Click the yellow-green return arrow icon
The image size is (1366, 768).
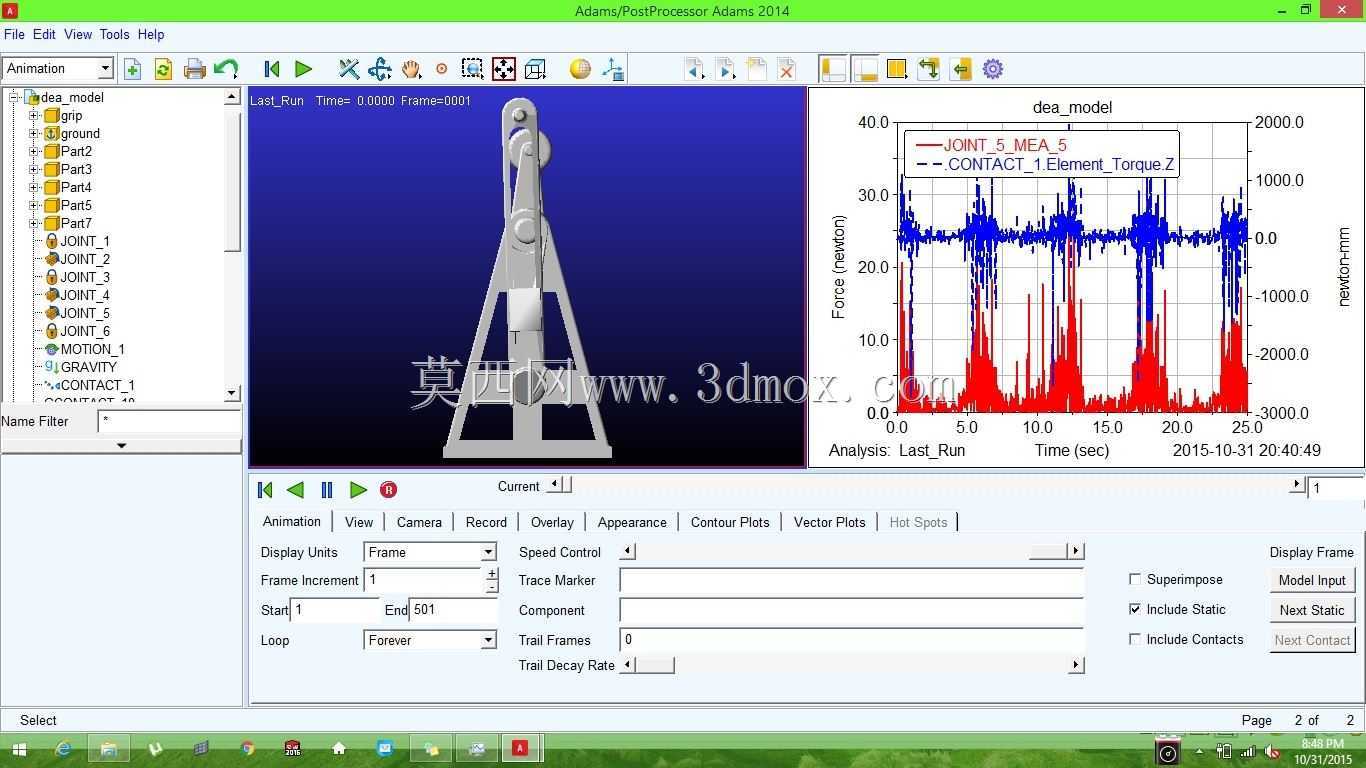click(961, 69)
